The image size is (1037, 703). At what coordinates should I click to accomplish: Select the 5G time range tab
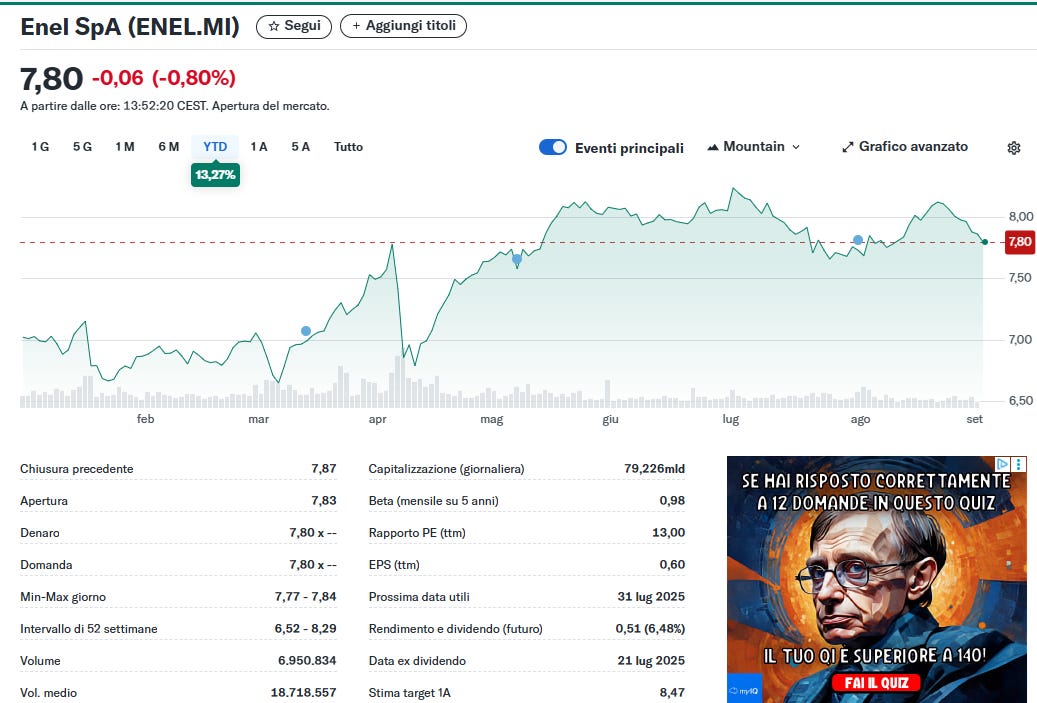[x=82, y=147]
